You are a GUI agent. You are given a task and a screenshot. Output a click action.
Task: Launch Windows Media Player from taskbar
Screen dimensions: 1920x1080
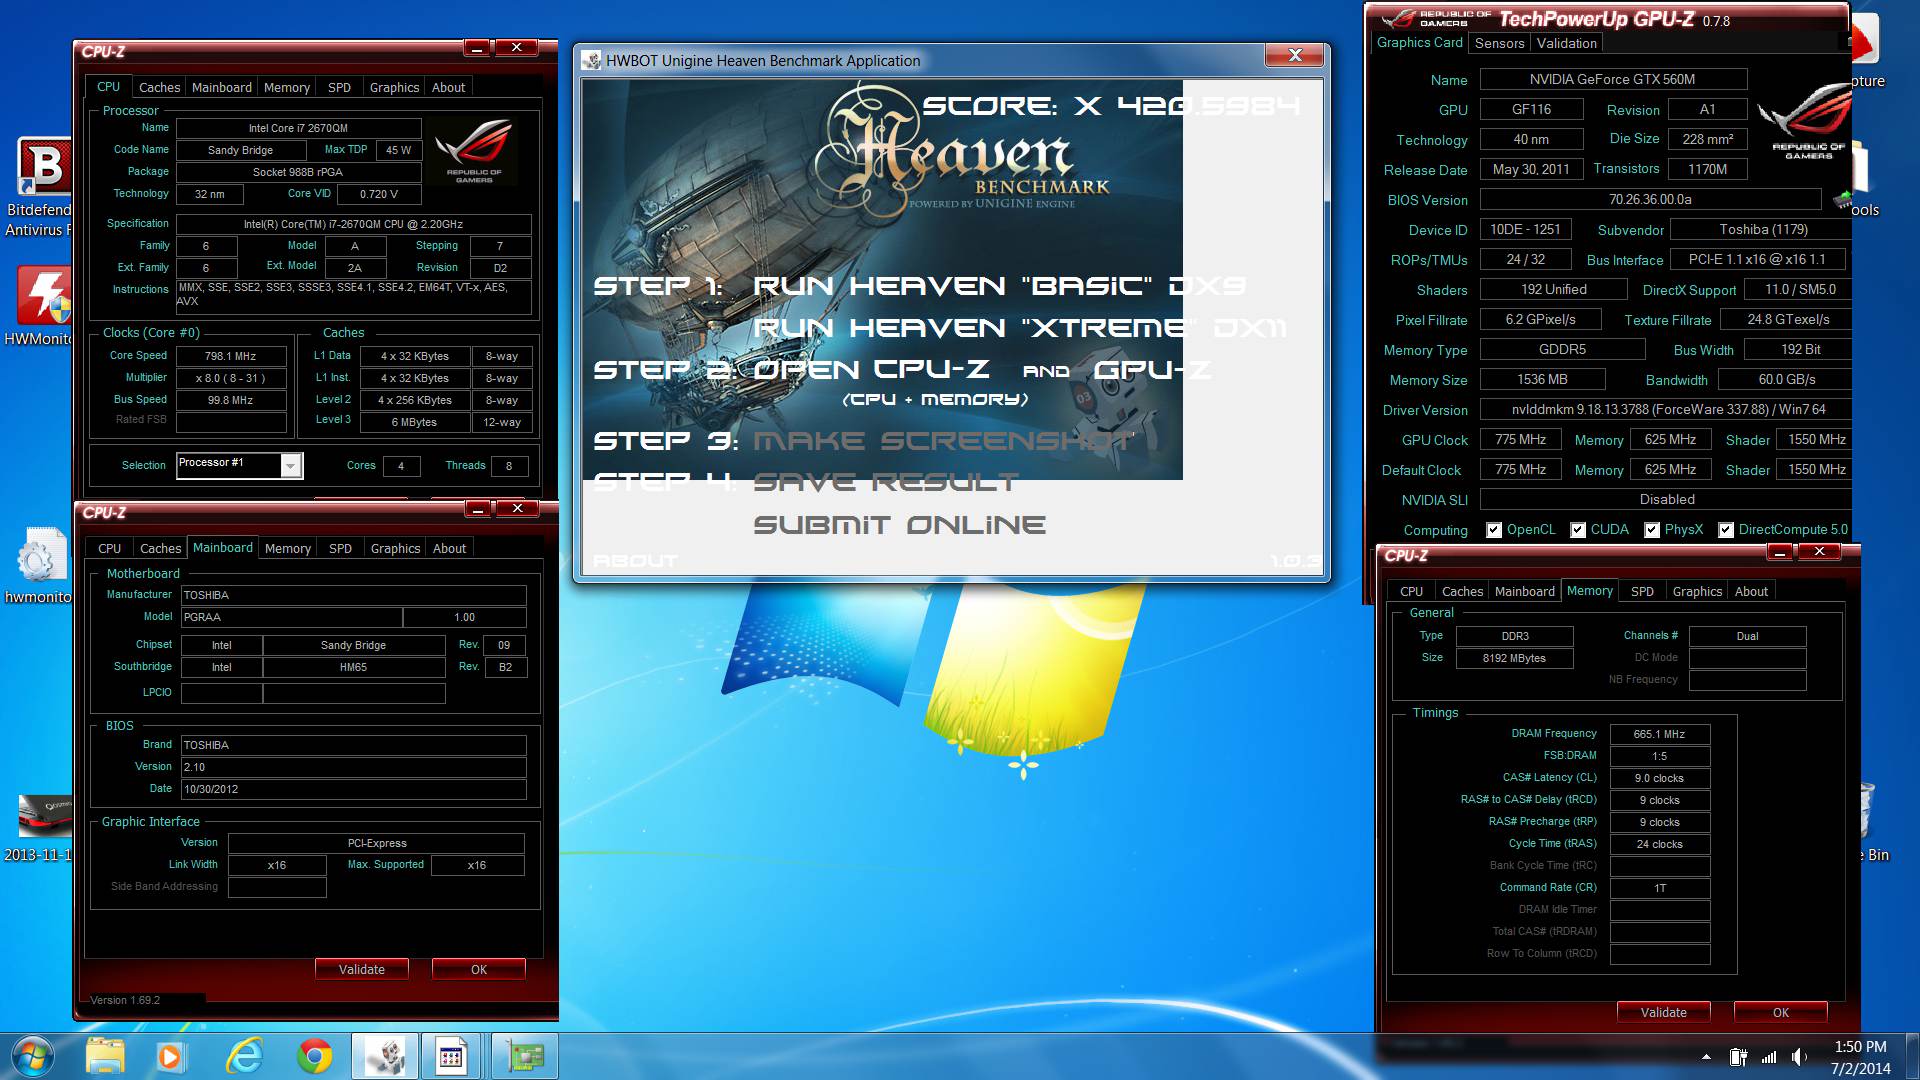(x=169, y=1056)
